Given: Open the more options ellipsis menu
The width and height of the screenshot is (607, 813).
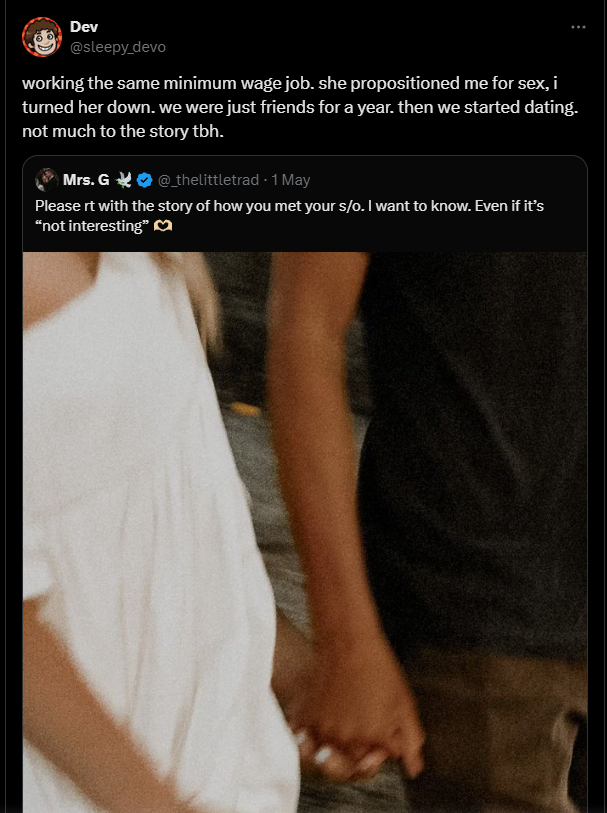Looking at the screenshot, I should pyautogui.click(x=578, y=27).
